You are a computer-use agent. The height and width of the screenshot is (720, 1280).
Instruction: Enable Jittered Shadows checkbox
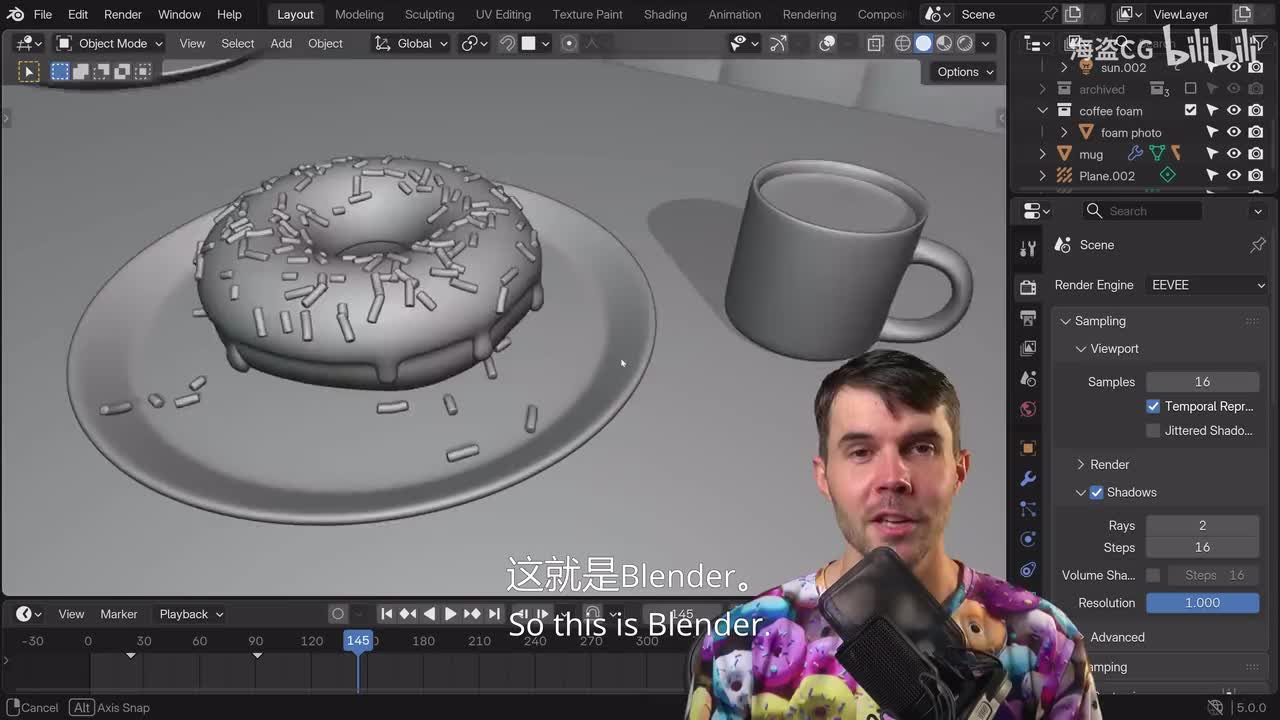[x=1153, y=430]
